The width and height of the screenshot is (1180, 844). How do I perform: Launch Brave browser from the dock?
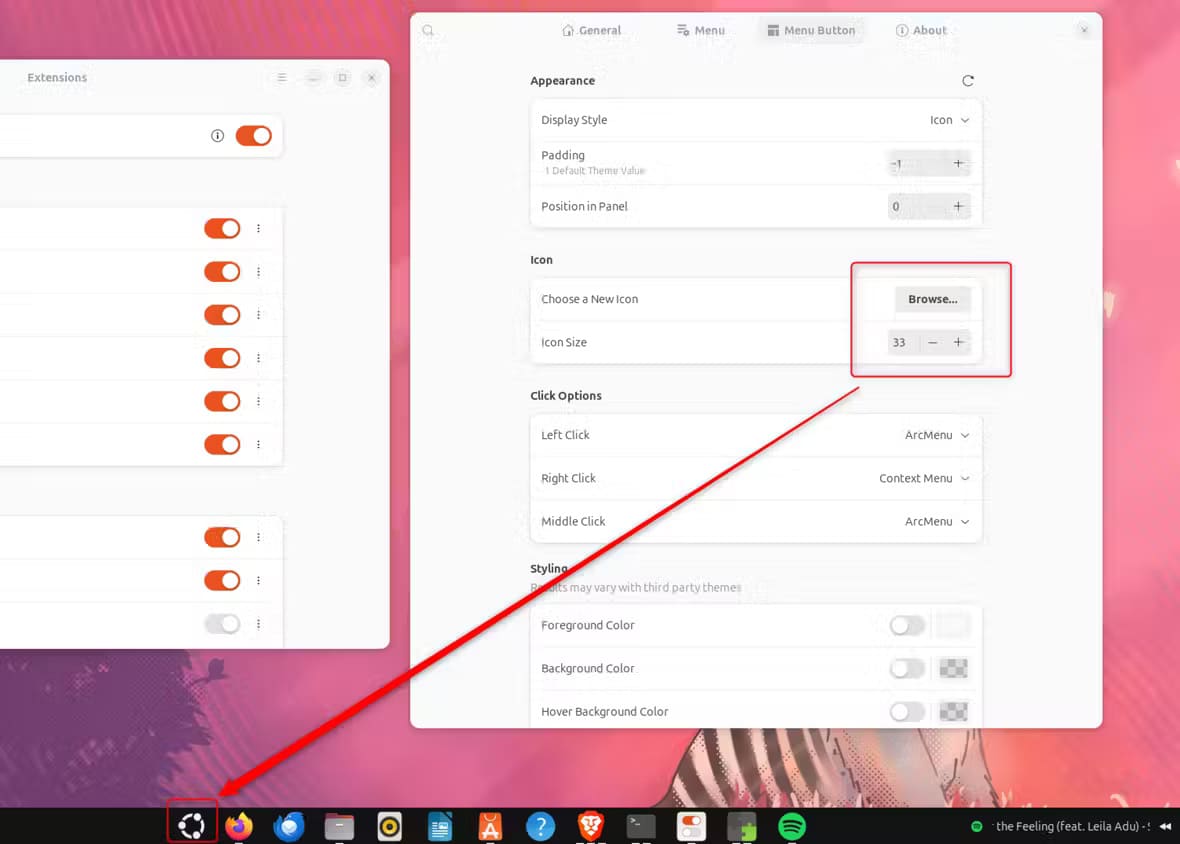[591, 826]
